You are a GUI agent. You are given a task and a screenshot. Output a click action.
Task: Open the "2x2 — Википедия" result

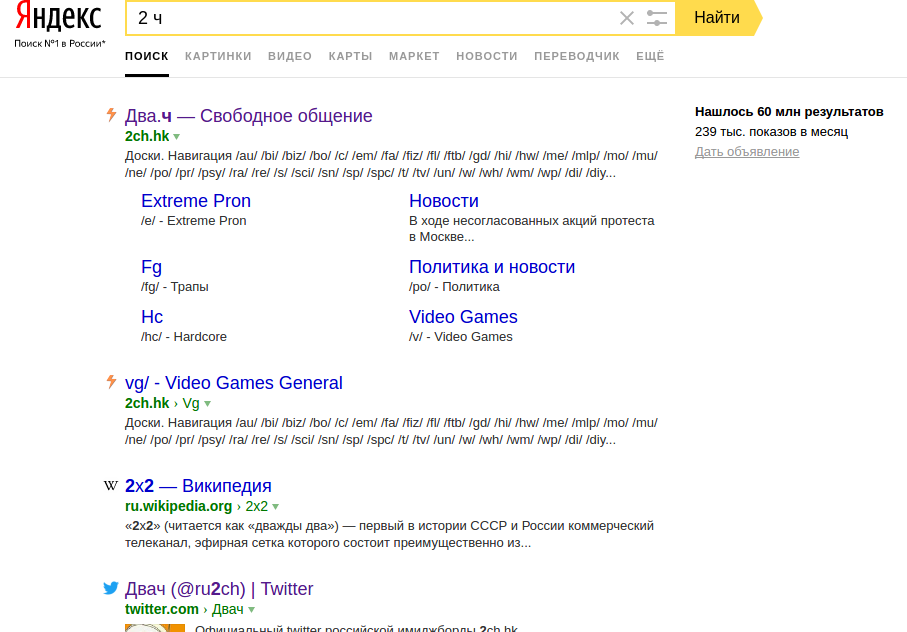[x=198, y=486]
